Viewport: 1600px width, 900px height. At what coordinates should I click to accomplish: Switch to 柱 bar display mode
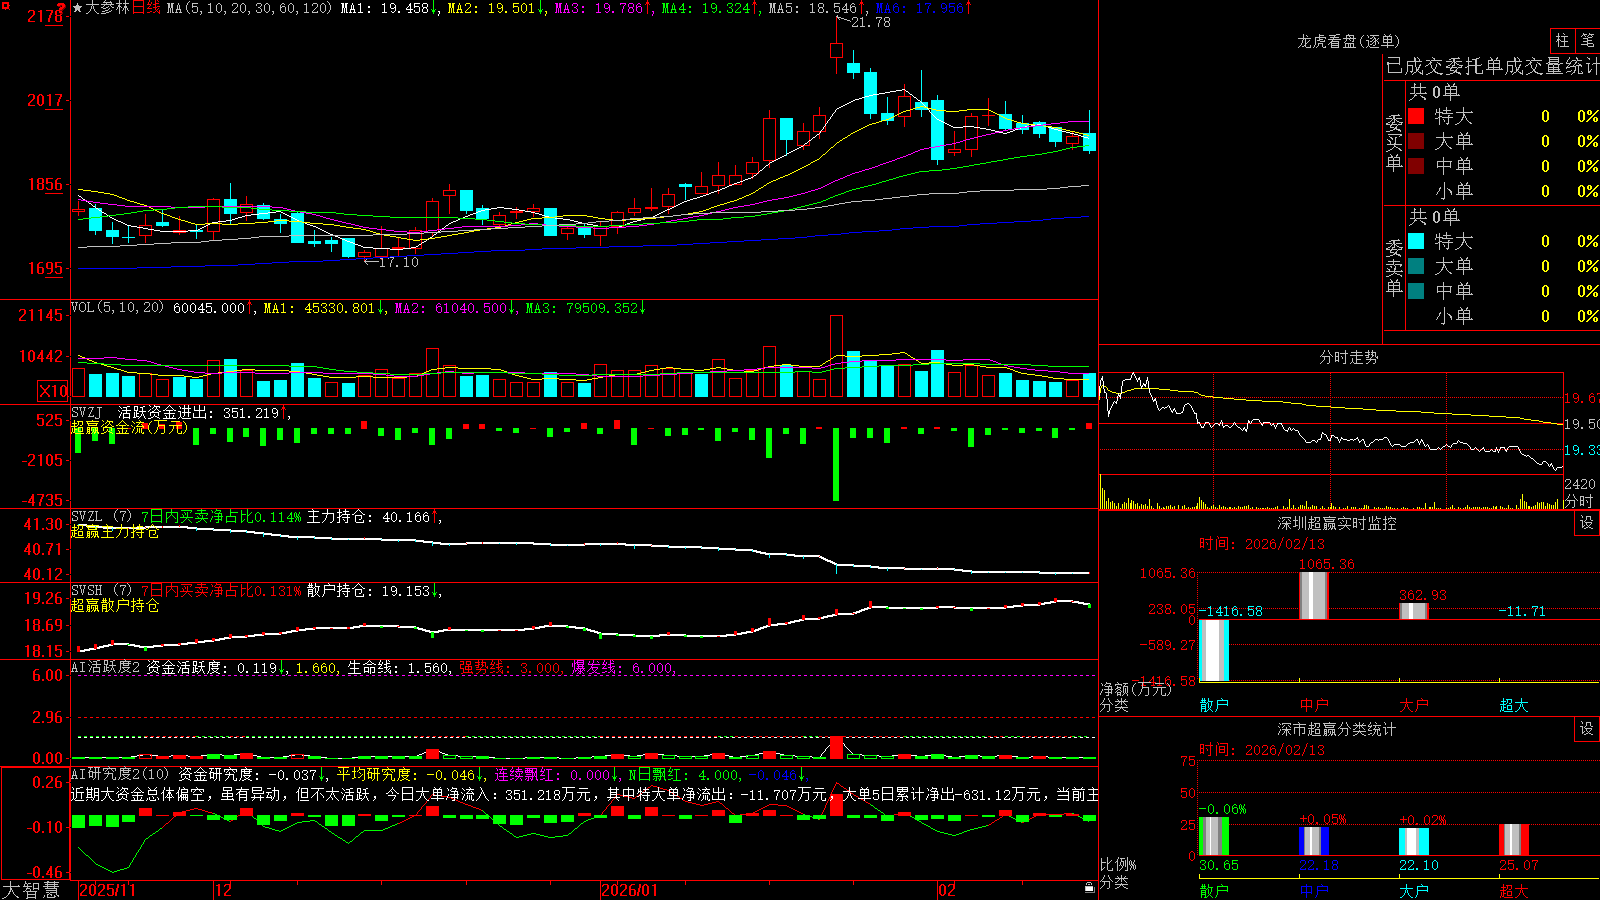(x=1562, y=40)
